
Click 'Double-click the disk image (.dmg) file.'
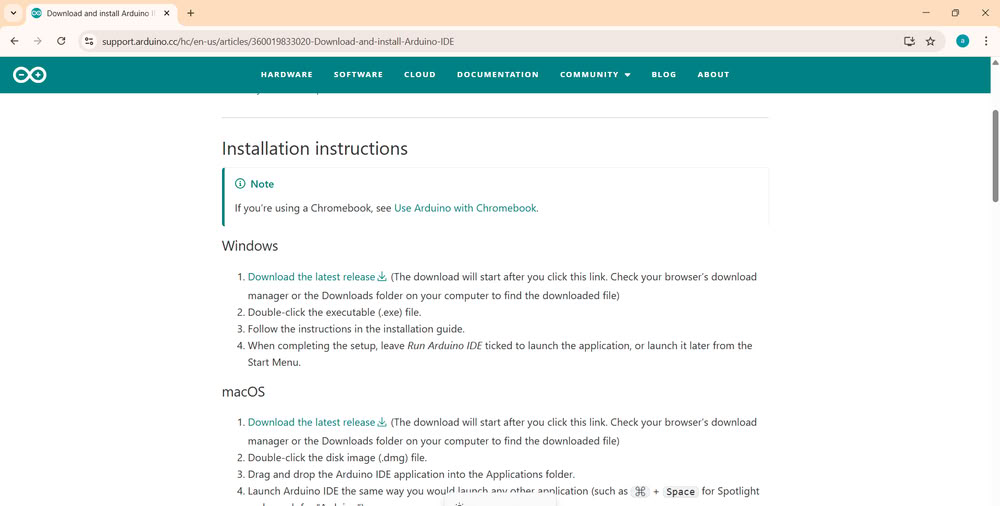(x=337, y=458)
